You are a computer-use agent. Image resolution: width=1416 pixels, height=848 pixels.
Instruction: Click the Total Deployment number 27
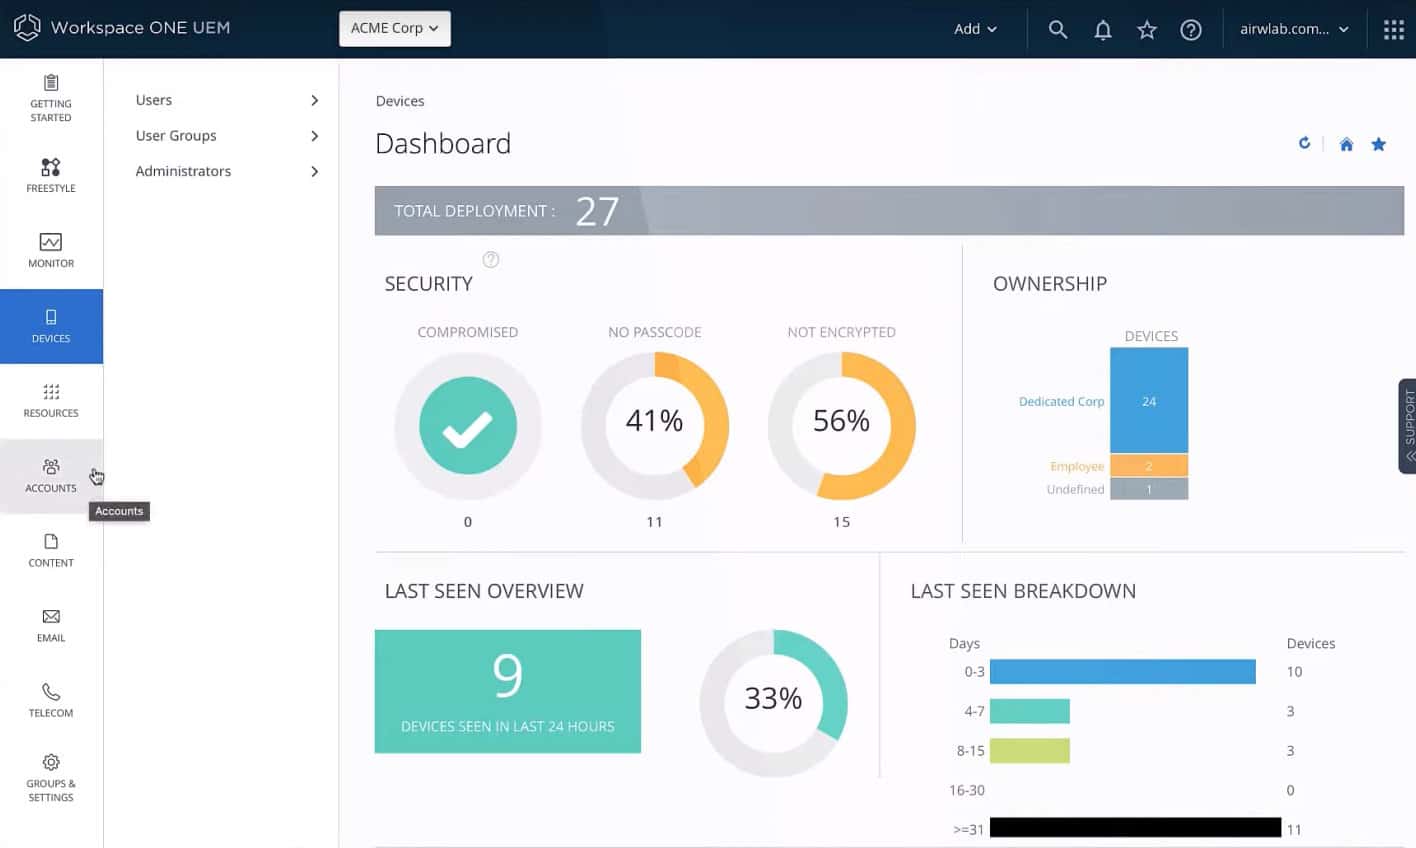click(x=597, y=211)
